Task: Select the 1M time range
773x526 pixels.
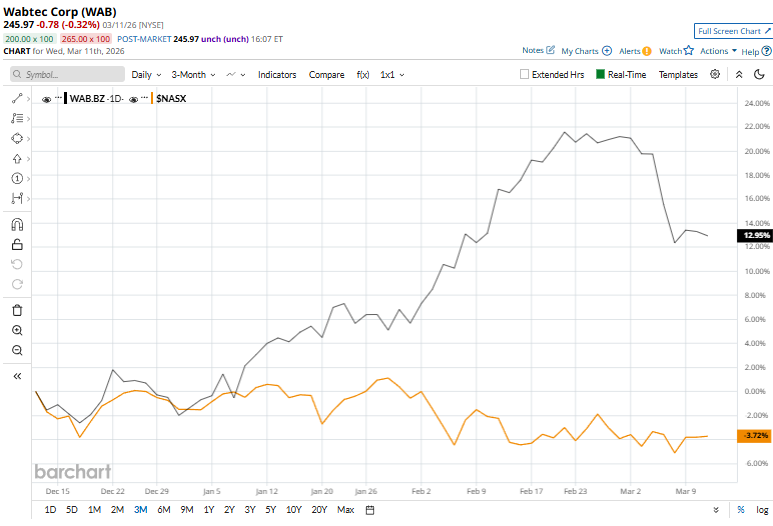Action: pyautogui.click(x=95, y=510)
